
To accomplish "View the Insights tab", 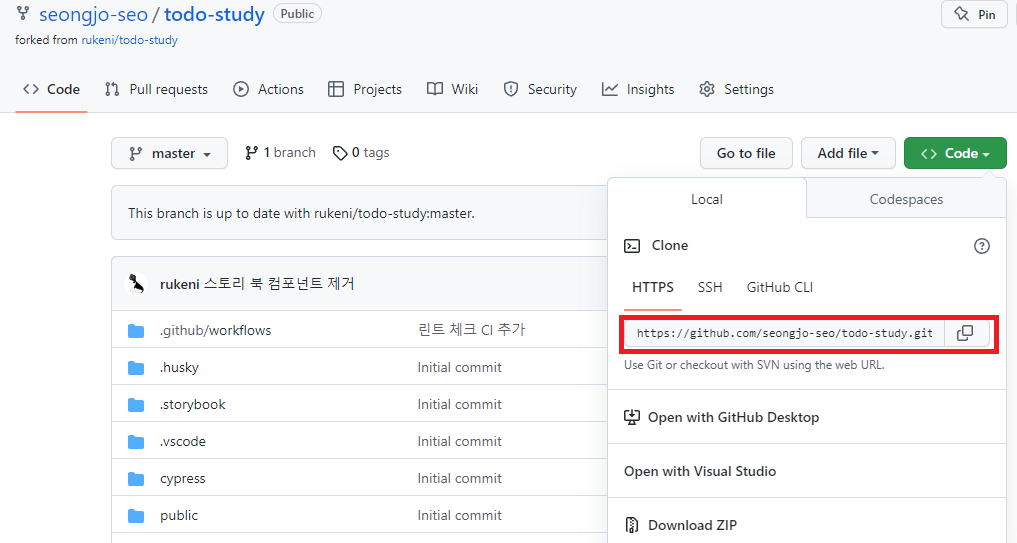I will [638, 90].
